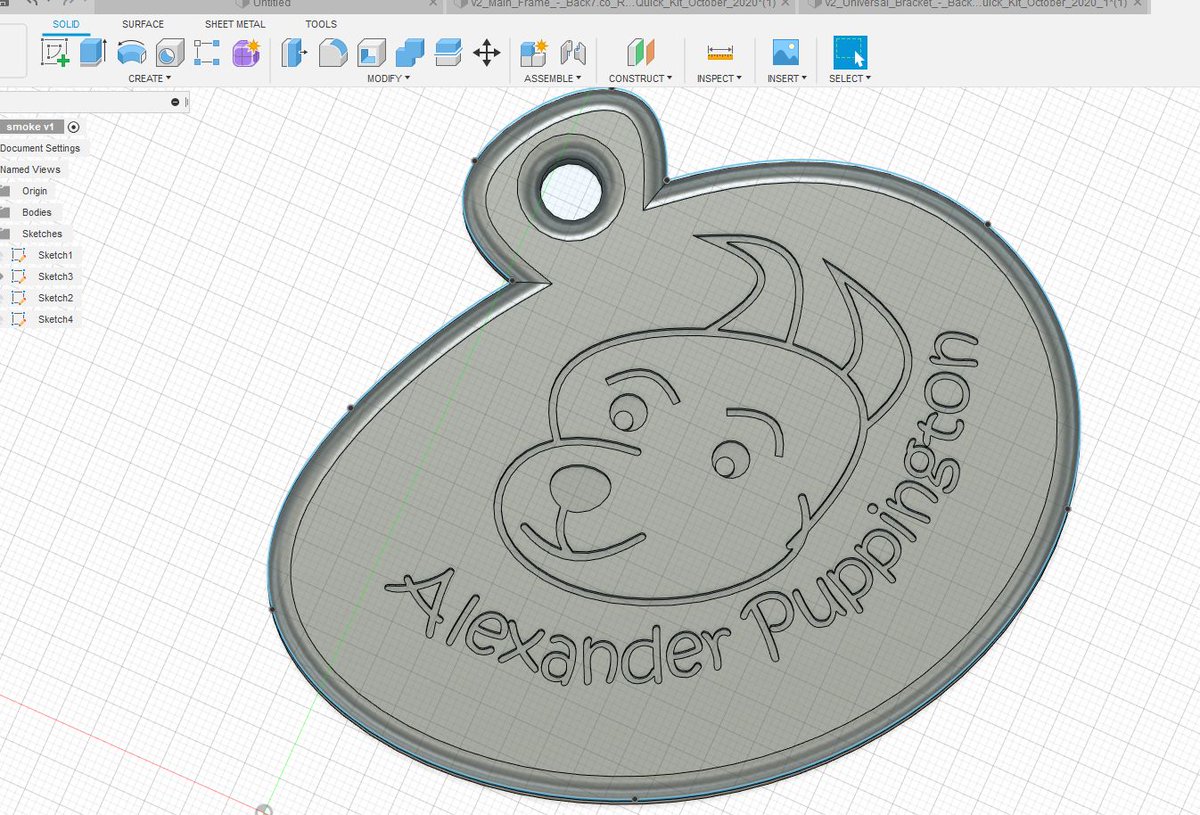The width and height of the screenshot is (1200, 815).
Task: Select the Offset Face tool
Action: click(448, 53)
